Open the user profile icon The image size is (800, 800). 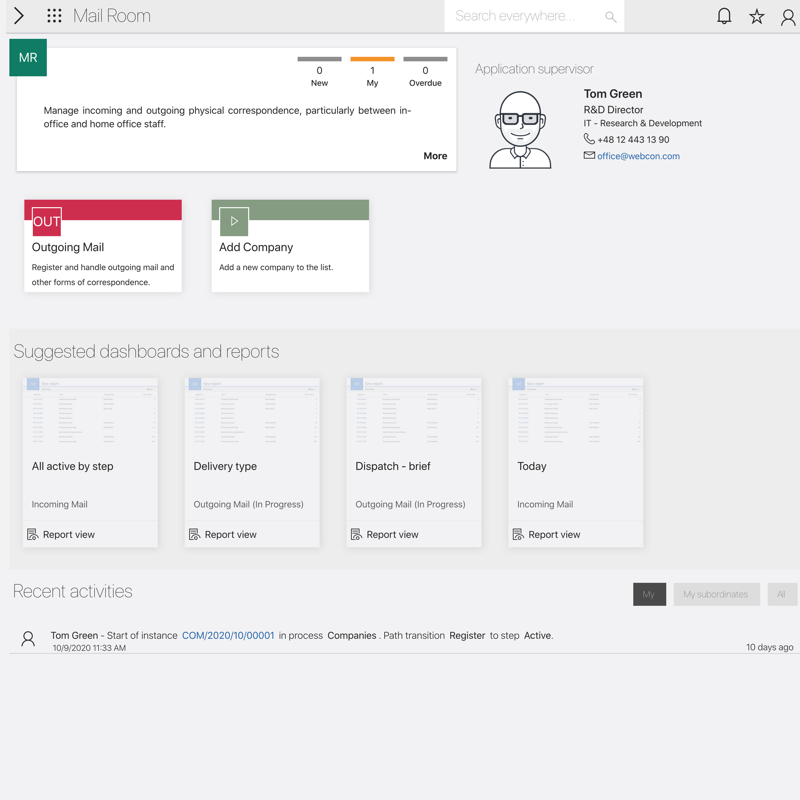pyautogui.click(x=788, y=16)
